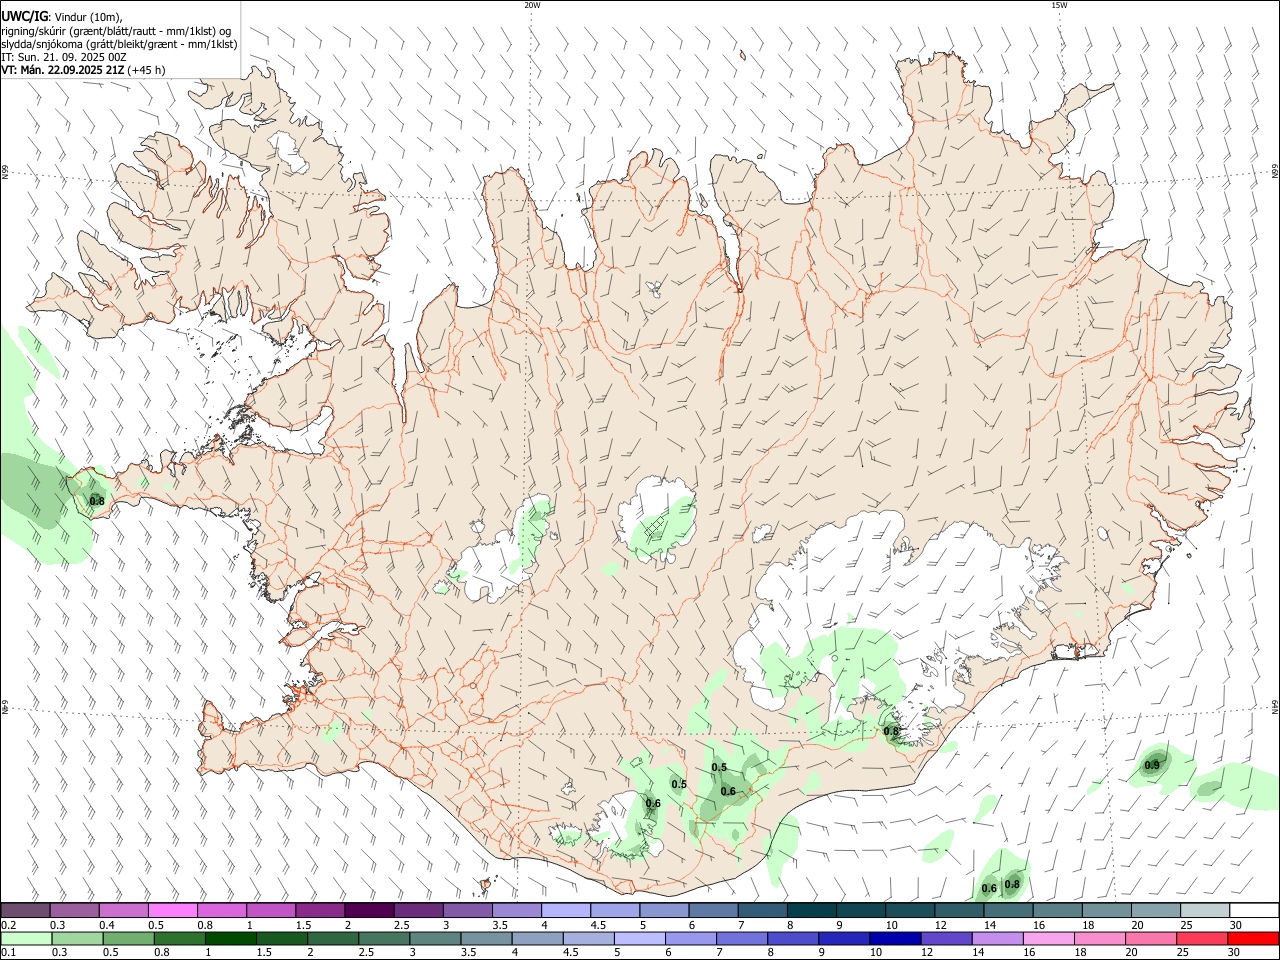Select the 'VT: Mán. 22.09.2025 21Z (+45 h)' line
The image size is (1280, 960).
pos(84,70)
